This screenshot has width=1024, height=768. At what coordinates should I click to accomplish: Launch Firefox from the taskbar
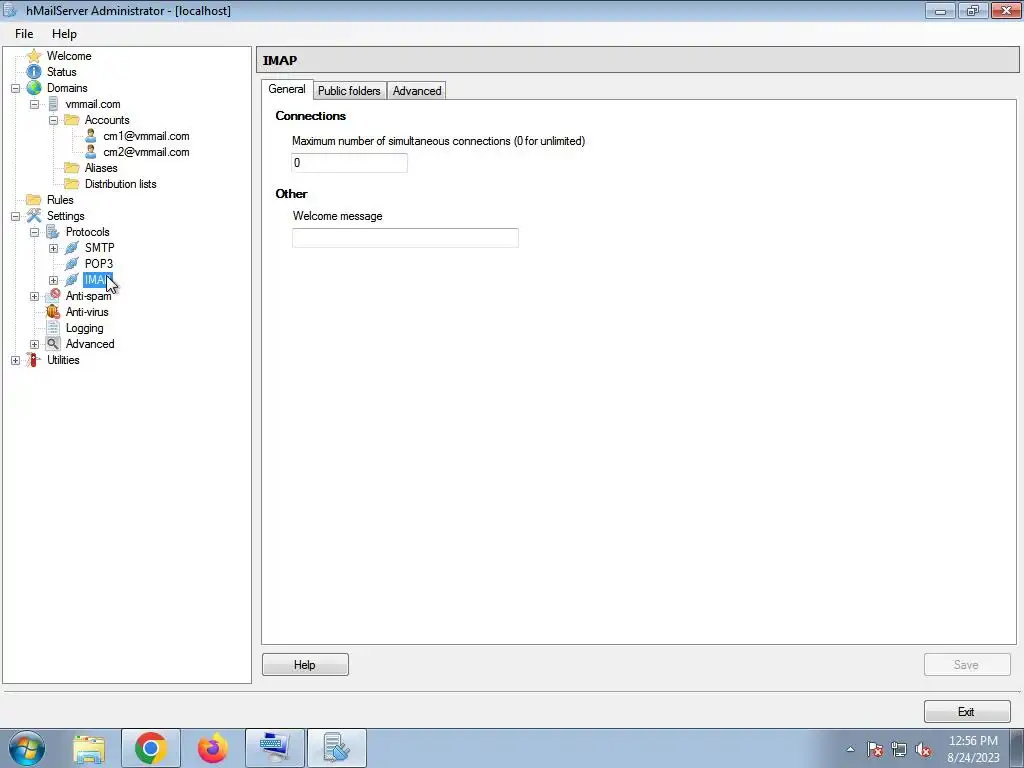click(x=213, y=748)
